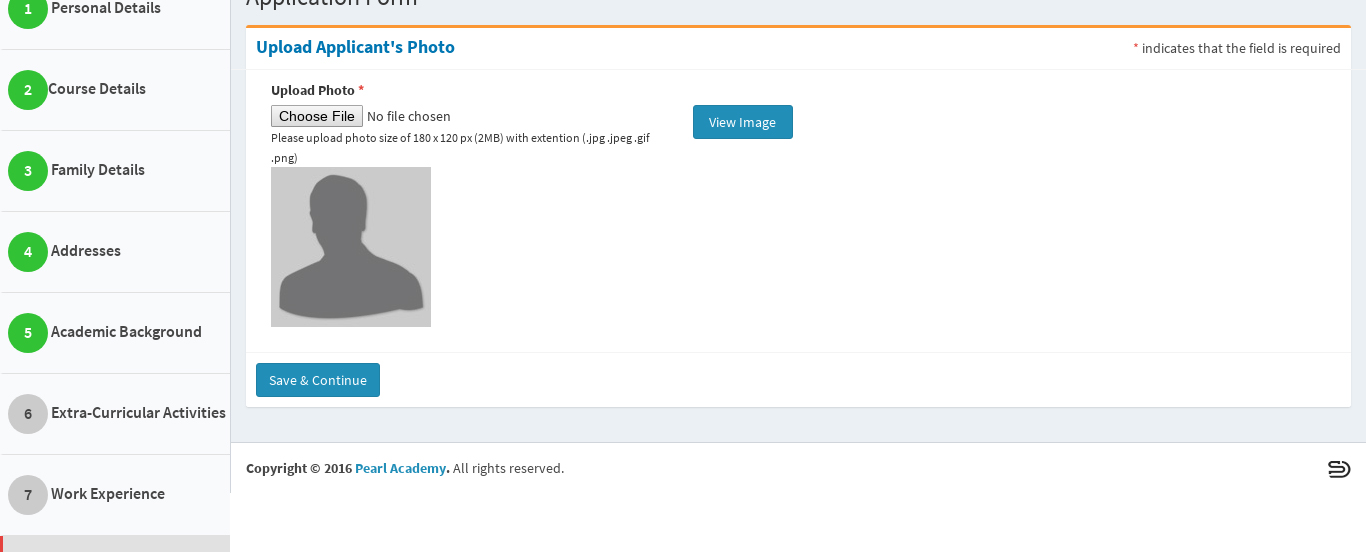
Task: Click the logo icon in the footer
Action: tap(1339, 469)
